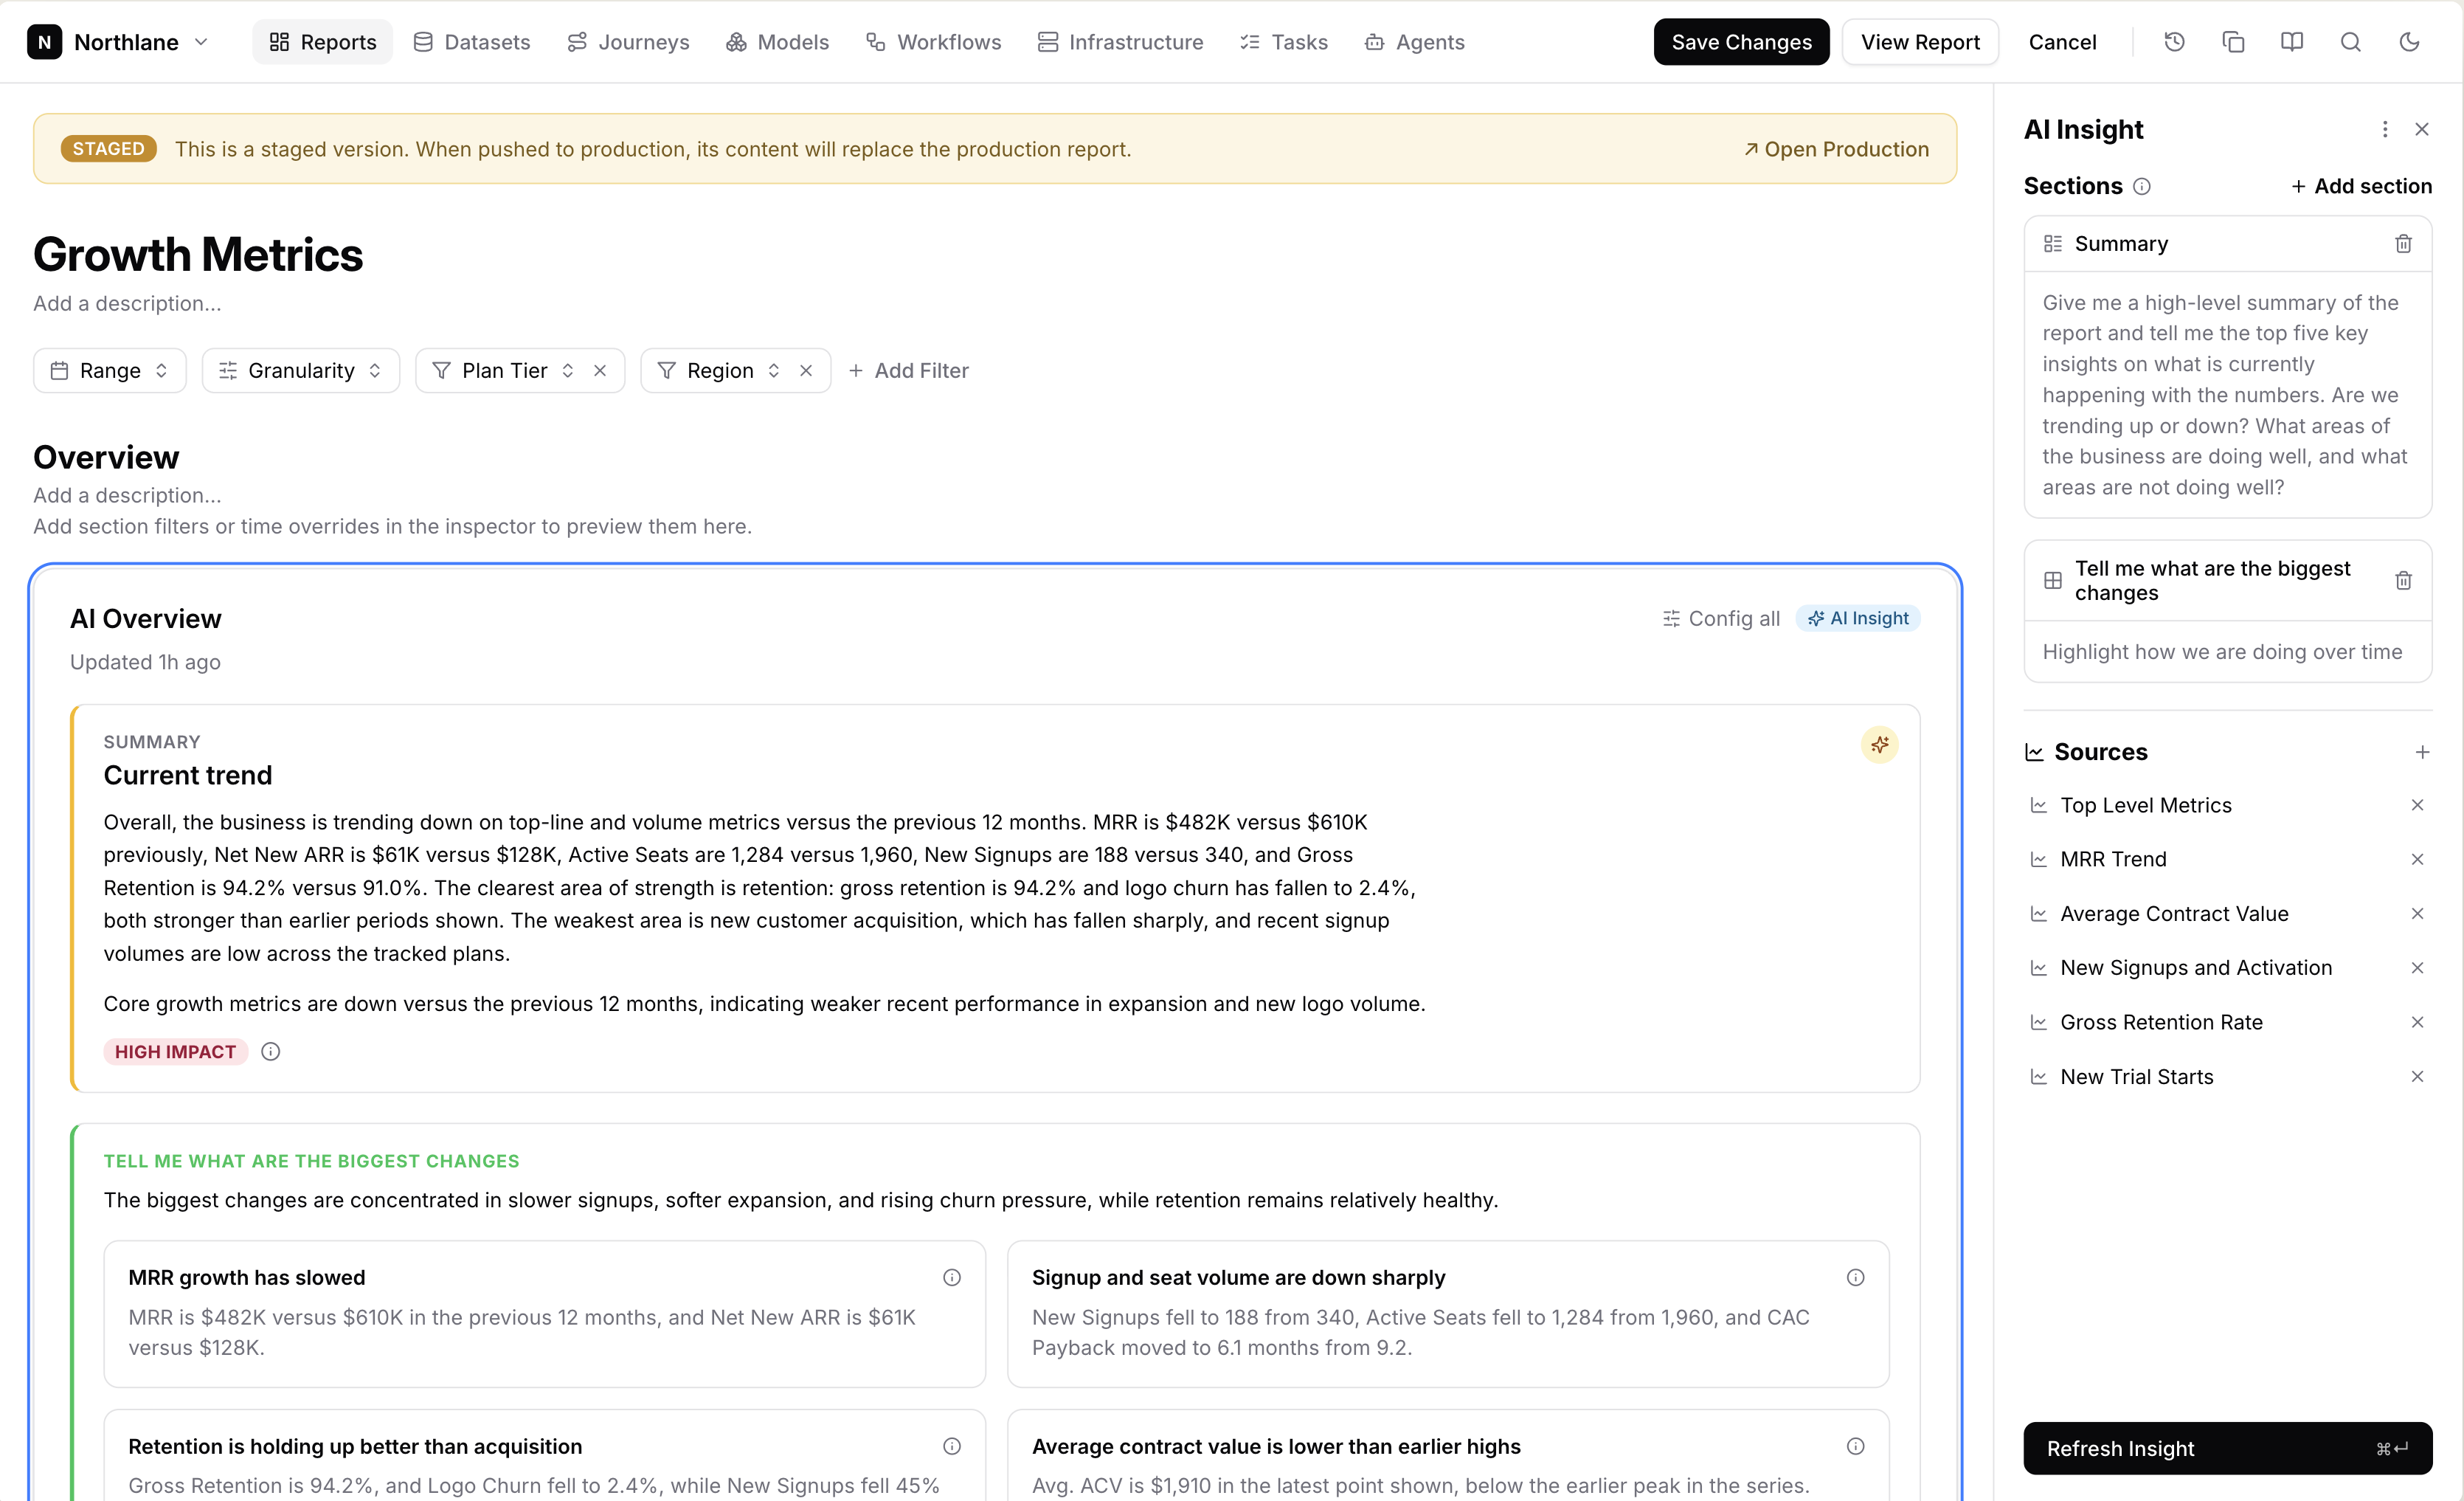Image resolution: width=2464 pixels, height=1501 pixels.
Task: Click Save Changes button
Action: 1741,42
